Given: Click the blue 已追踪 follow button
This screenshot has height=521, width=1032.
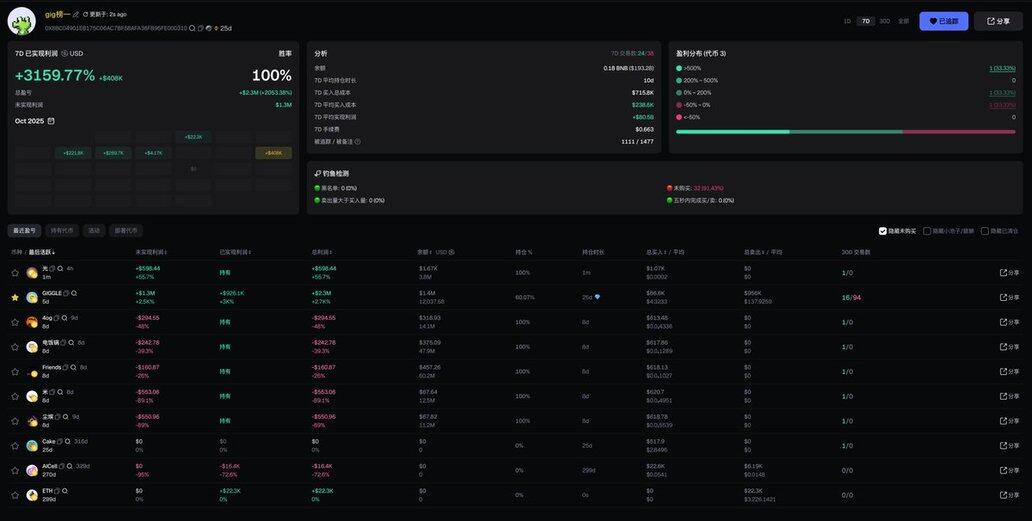Looking at the screenshot, I should click(x=943, y=21).
